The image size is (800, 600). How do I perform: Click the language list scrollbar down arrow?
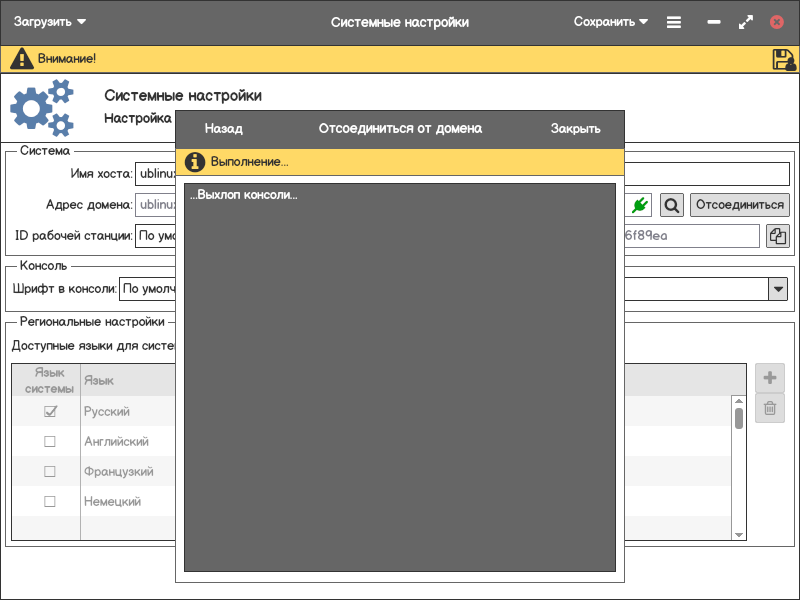(x=739, y=535)
